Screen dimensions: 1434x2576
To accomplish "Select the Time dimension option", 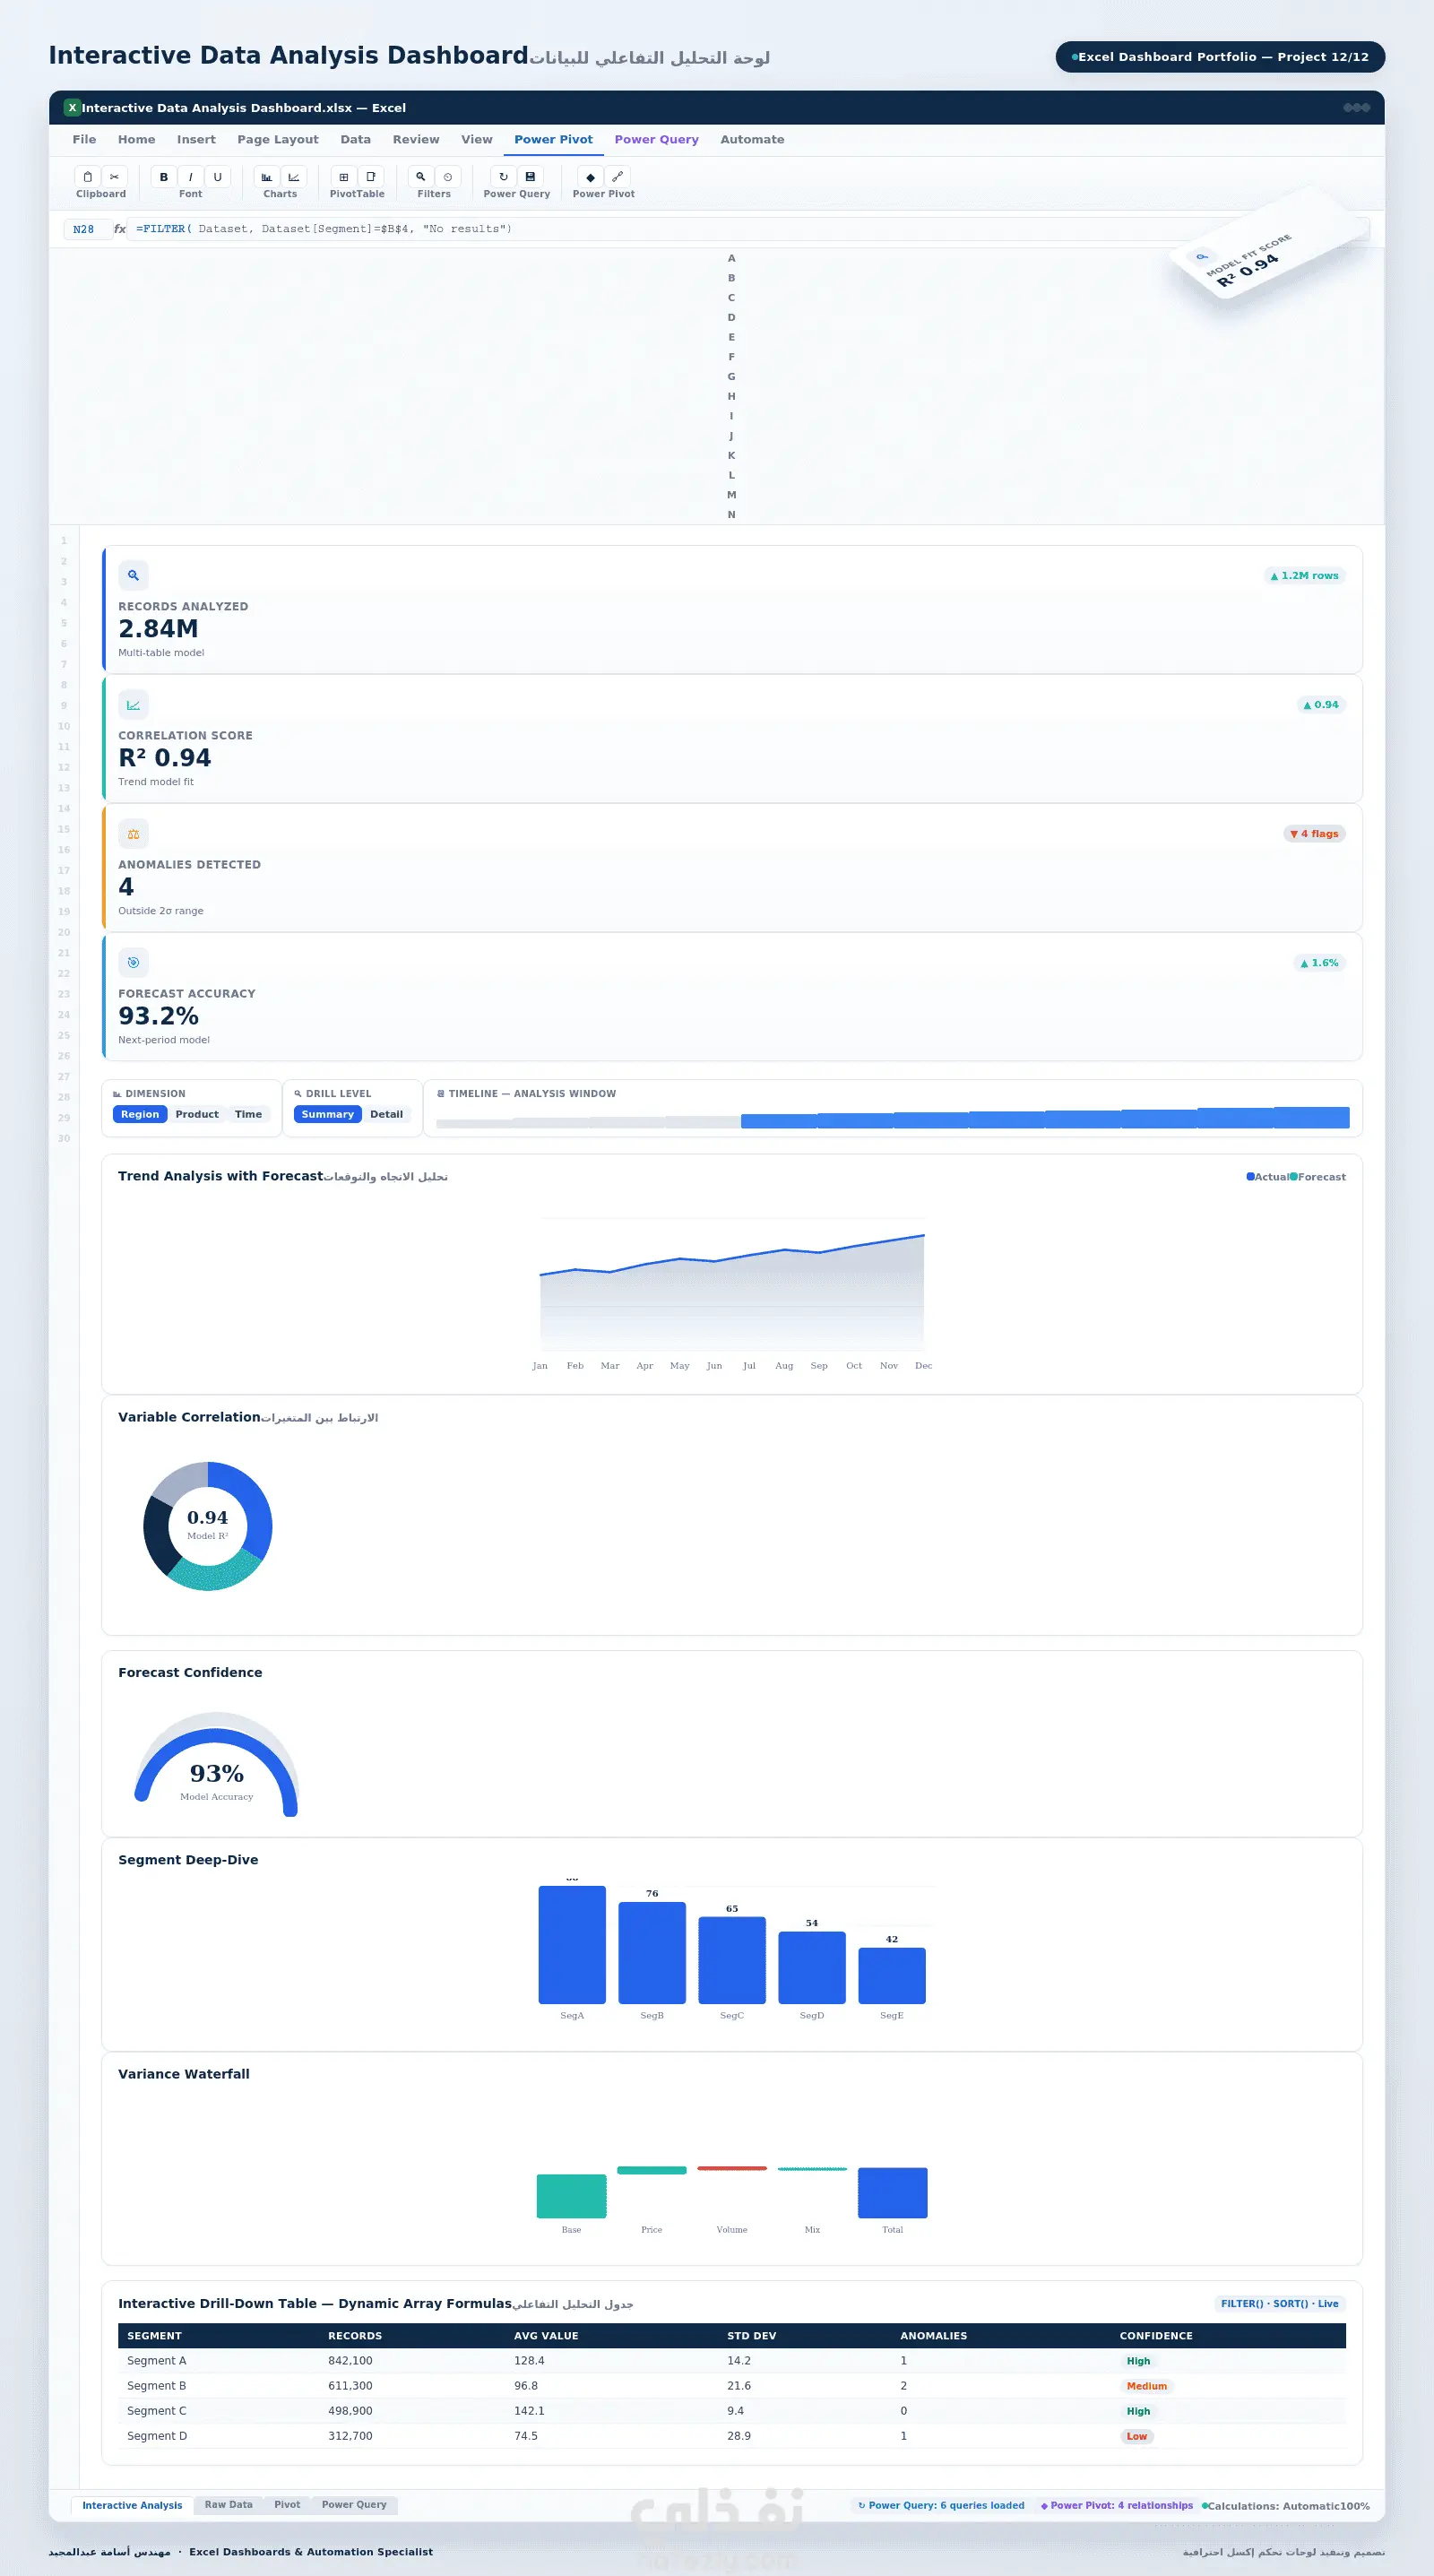I will (248, 1114).
